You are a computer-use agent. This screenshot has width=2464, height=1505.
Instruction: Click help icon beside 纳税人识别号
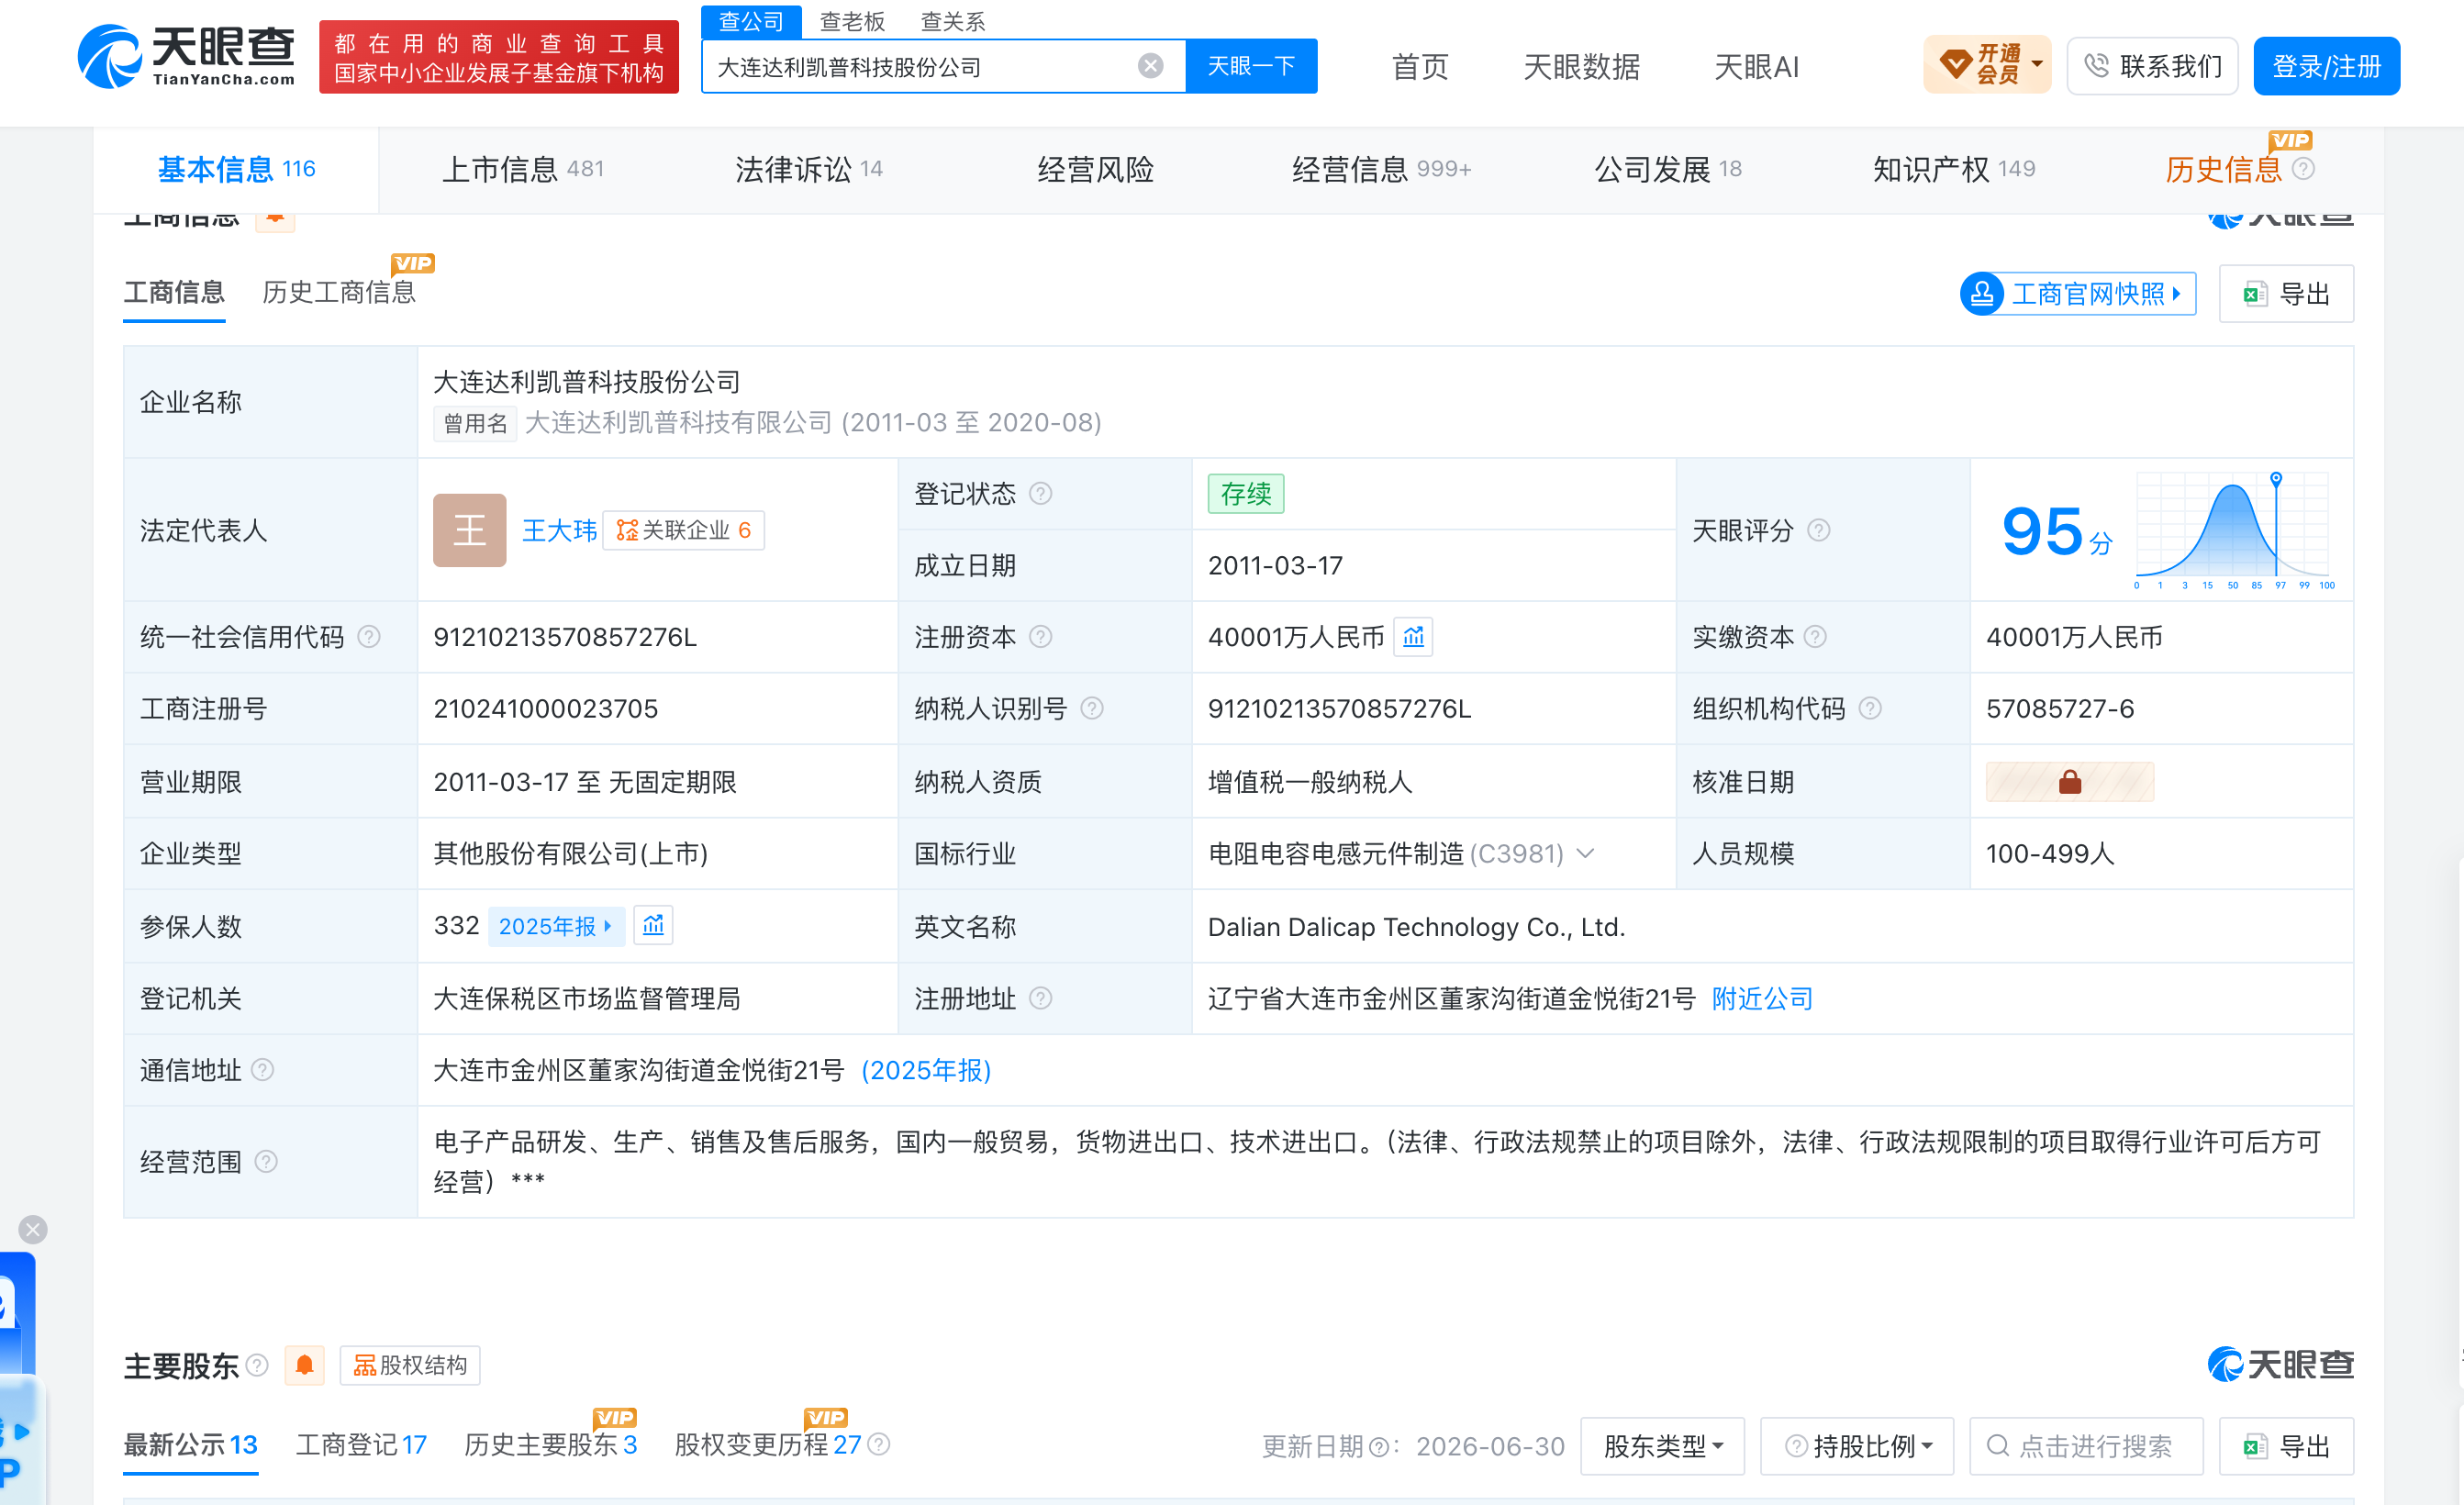[1092, 709]
